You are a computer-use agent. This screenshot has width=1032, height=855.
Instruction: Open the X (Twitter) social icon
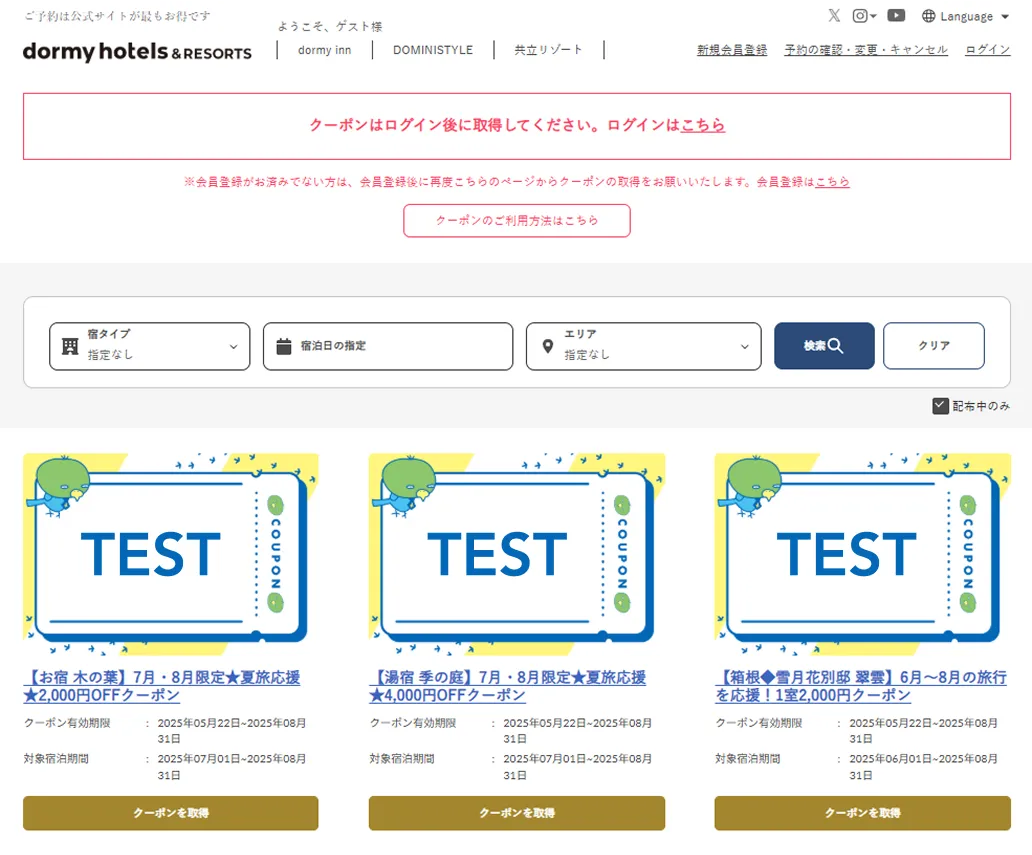click(834, 15)
